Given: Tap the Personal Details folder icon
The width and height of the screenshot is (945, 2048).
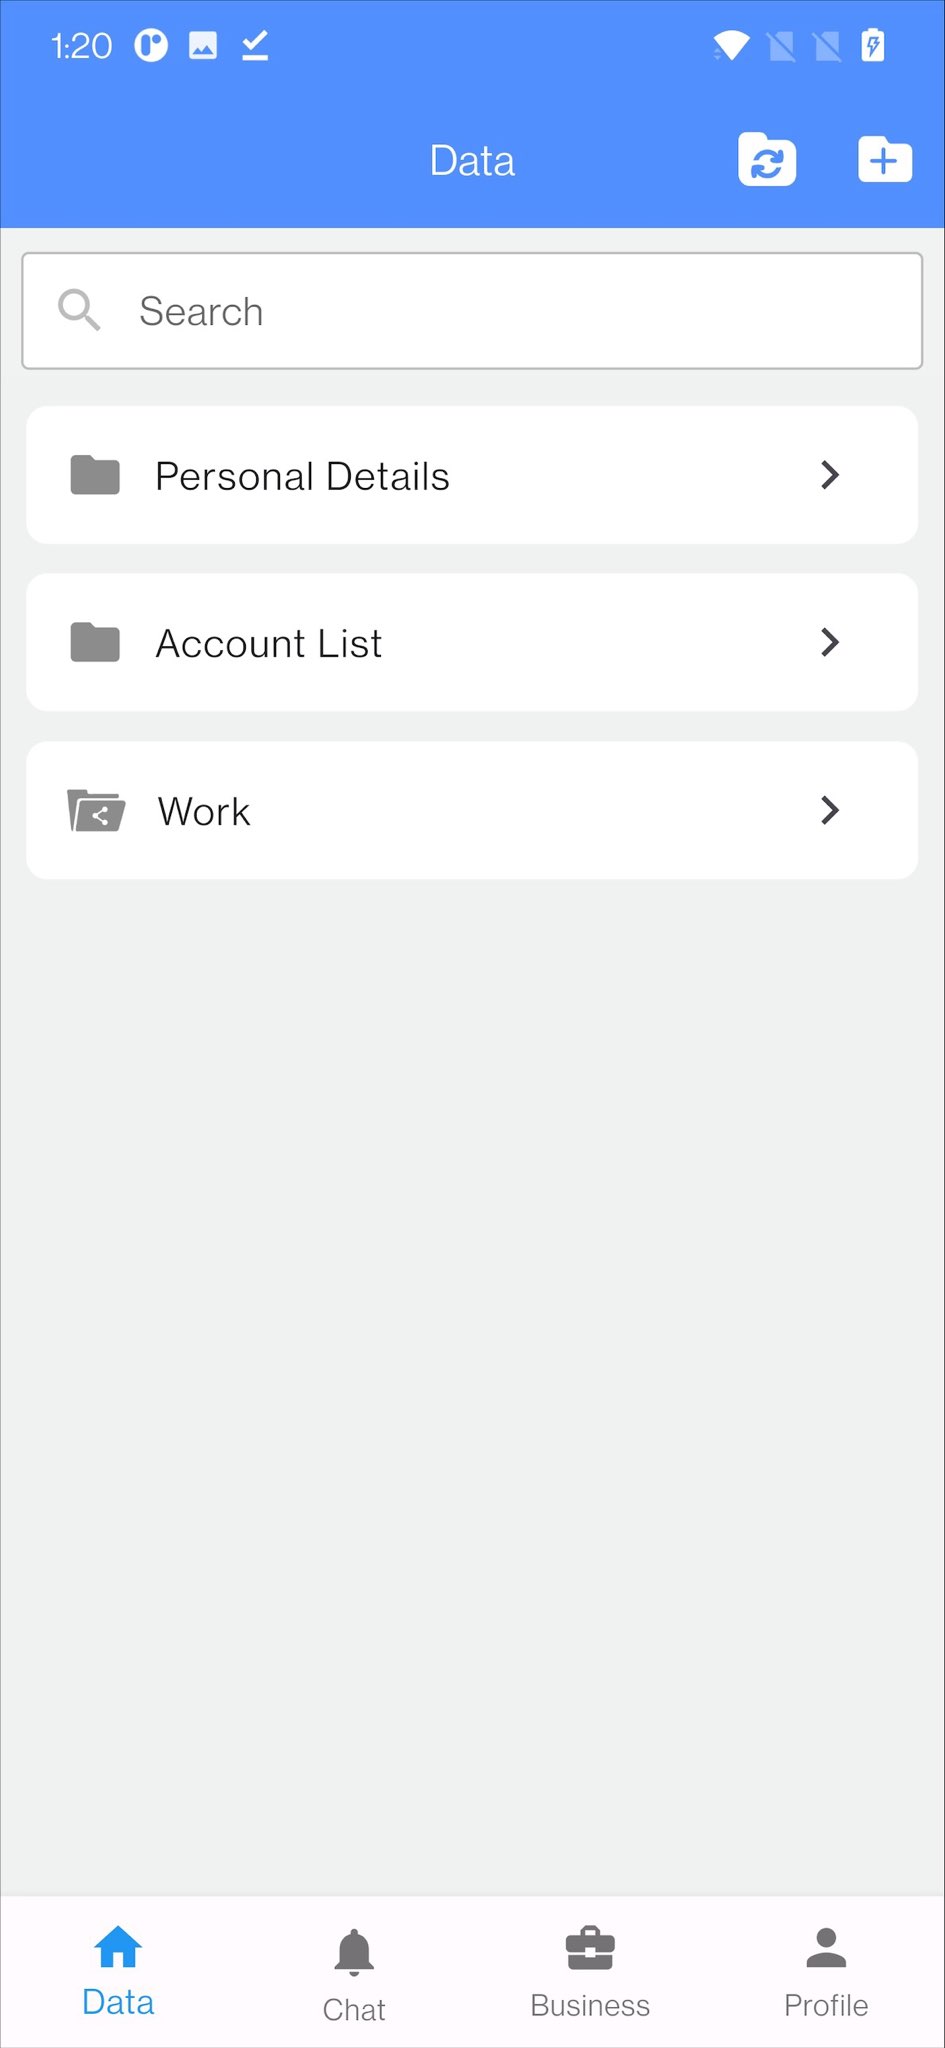Looking at the screenshot, I should tap(95, 475).
